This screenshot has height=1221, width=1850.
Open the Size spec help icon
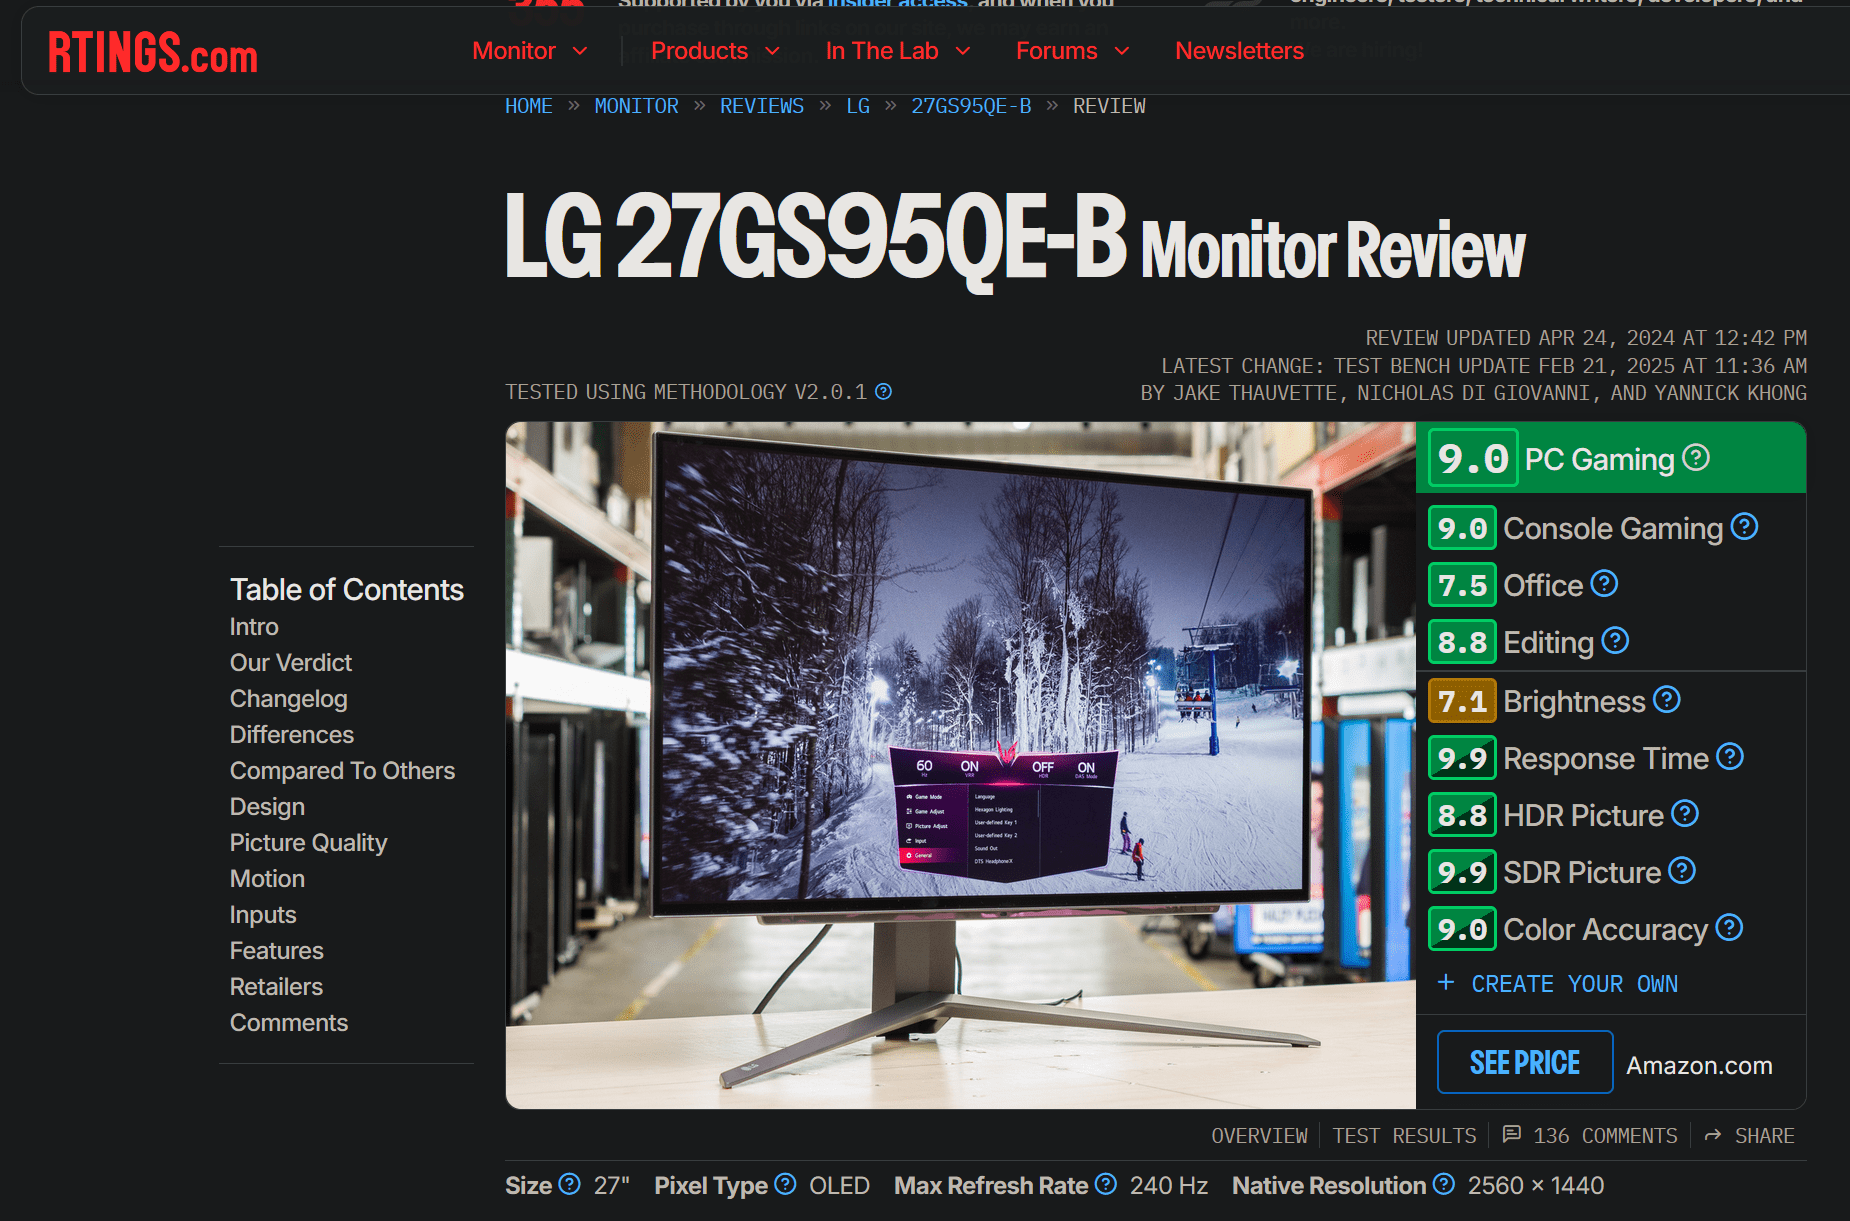[x=569, y=1184]
